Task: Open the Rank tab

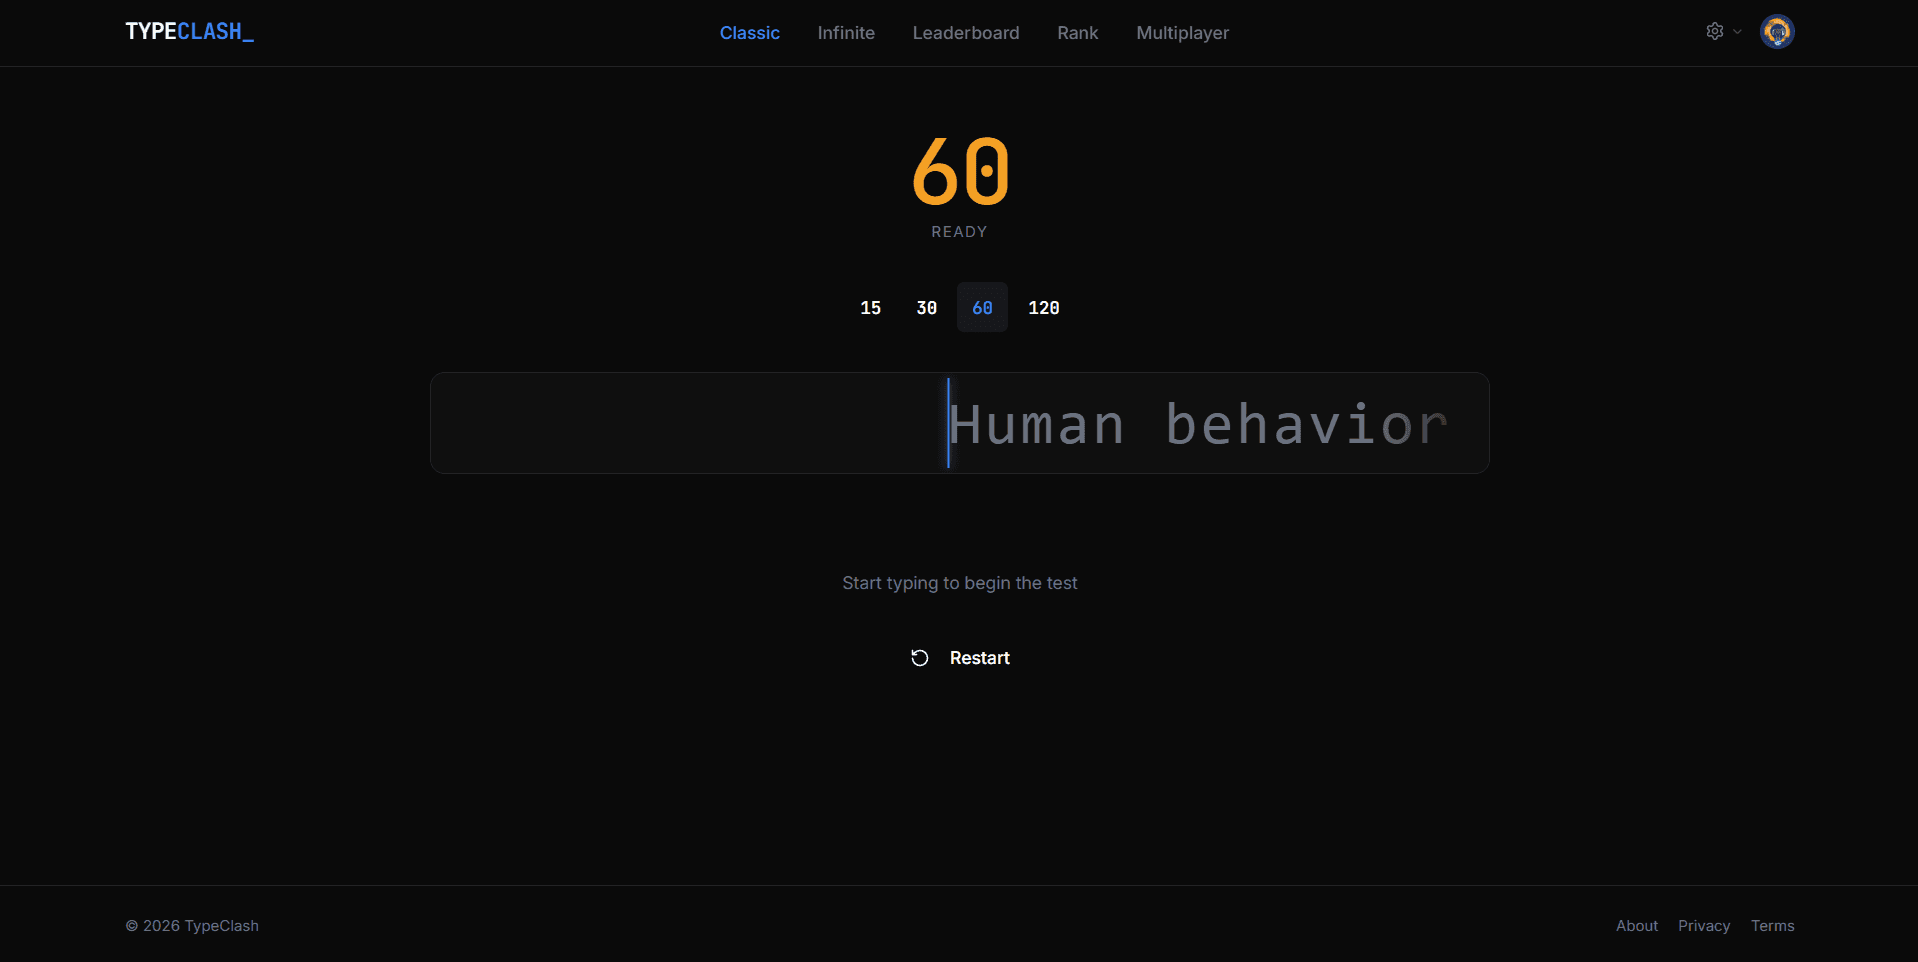Action: click(x=1078, y=33)
